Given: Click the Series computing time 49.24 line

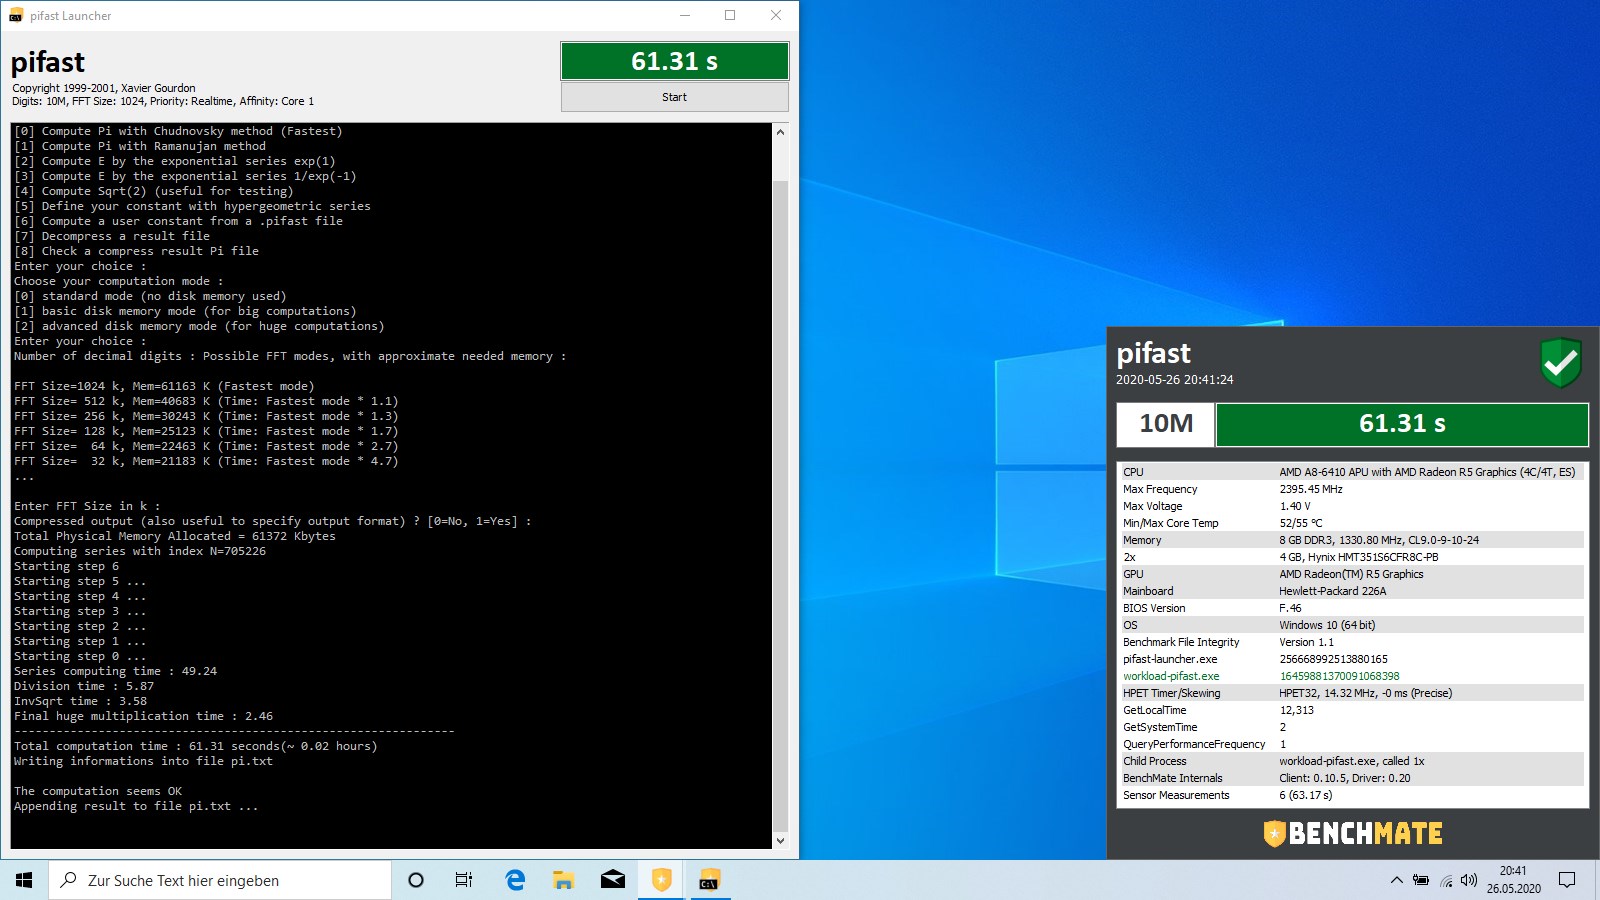Looking at the screenshot, I should click(x=115, y=671).
